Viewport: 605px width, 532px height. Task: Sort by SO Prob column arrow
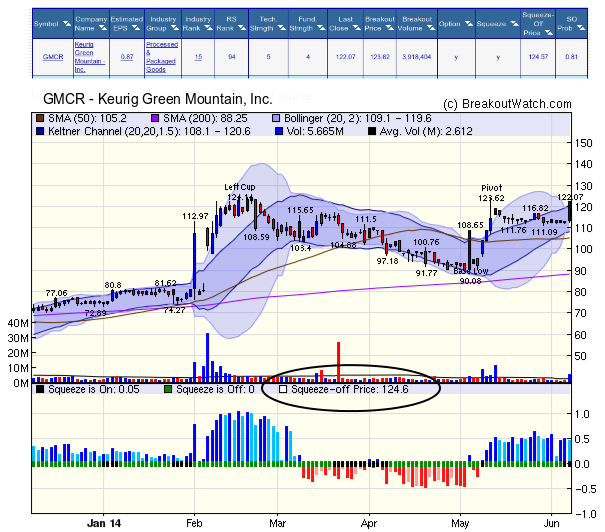click(x=581, y=28)
